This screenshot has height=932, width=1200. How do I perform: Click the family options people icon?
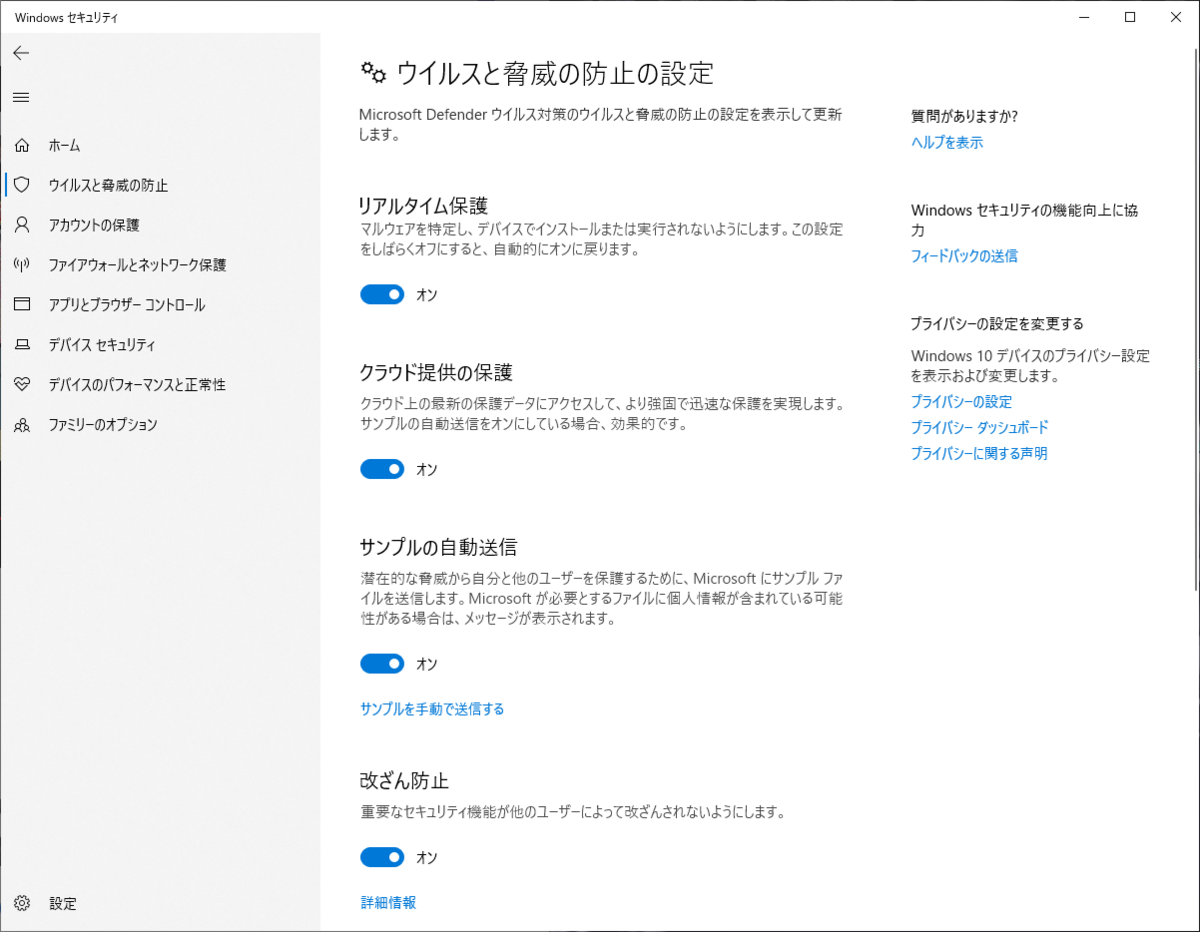tap(22, 425)
